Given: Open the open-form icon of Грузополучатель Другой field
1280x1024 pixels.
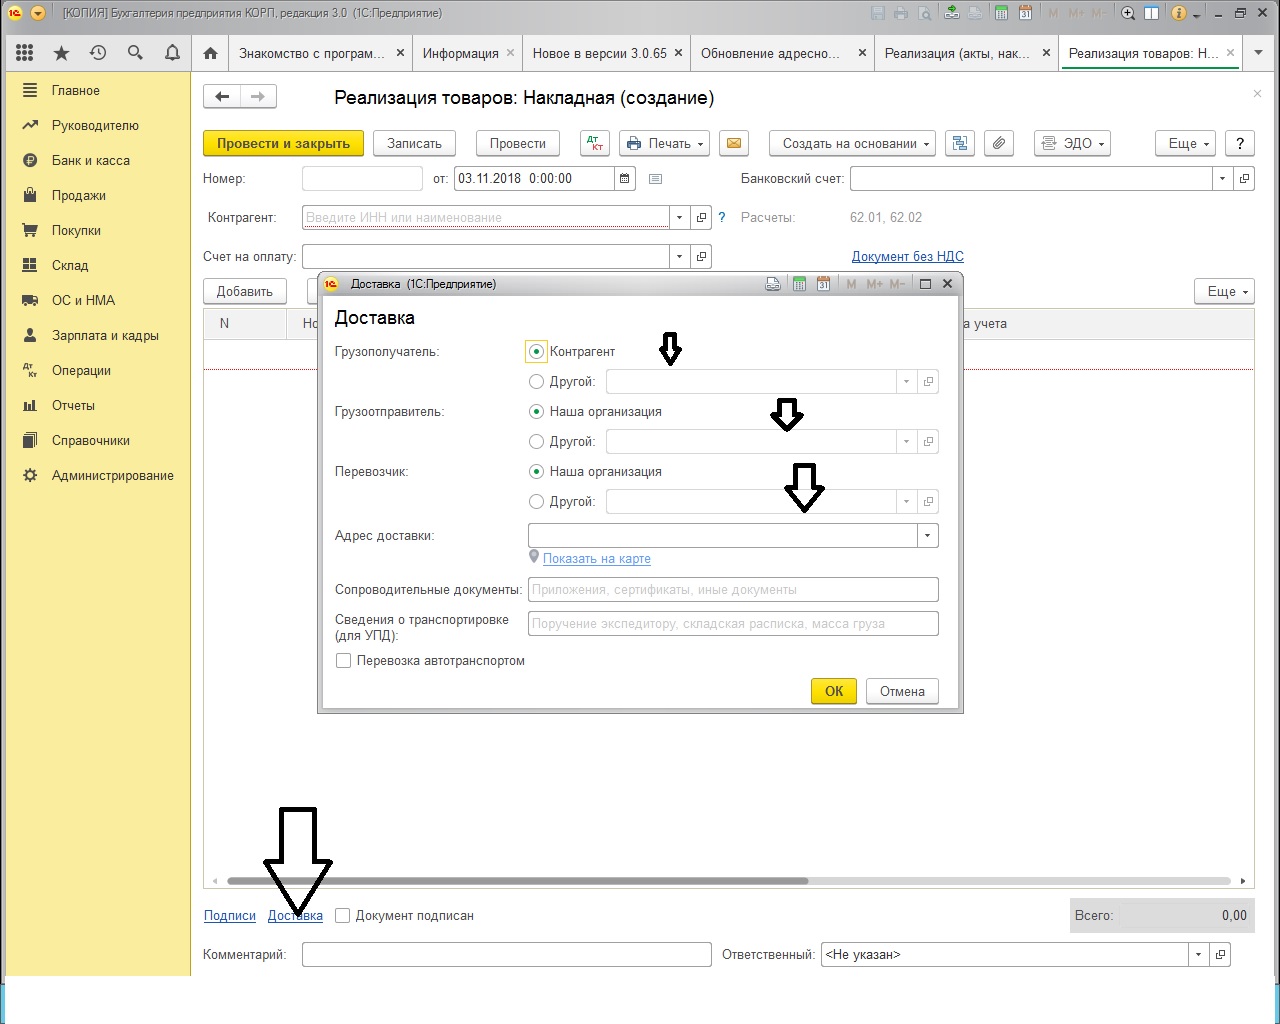Looking at the screenshot, I should (x=929, y=382).
